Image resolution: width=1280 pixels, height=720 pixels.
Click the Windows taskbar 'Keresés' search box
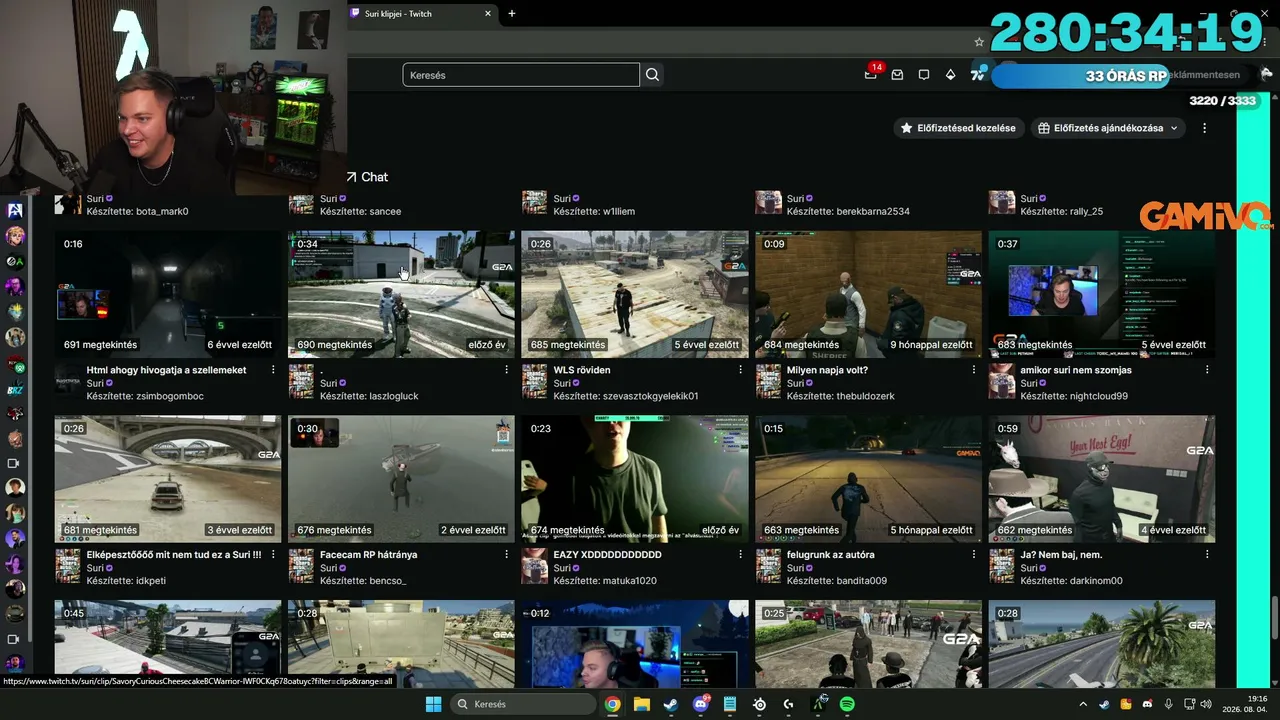(x=522, y=704)
